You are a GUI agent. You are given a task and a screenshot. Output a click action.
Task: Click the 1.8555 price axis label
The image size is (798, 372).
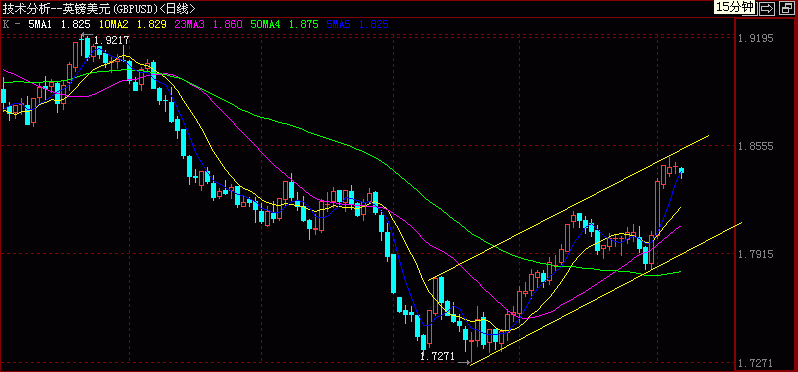(755, 147)
